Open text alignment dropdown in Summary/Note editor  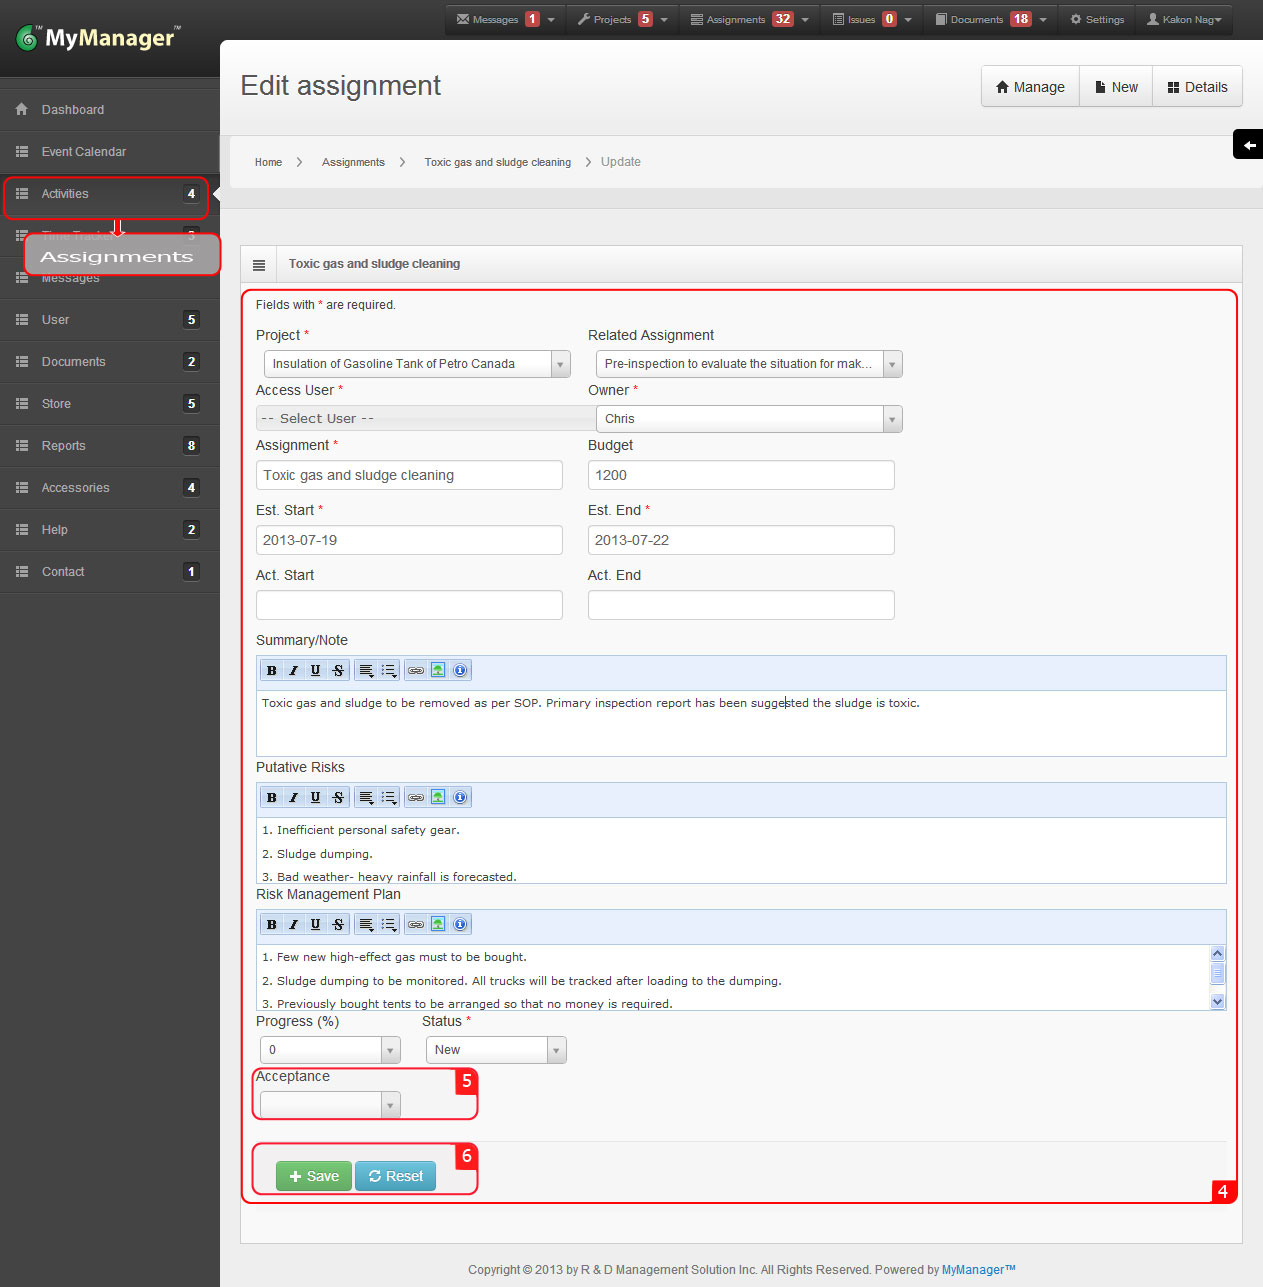pos(366,671)
